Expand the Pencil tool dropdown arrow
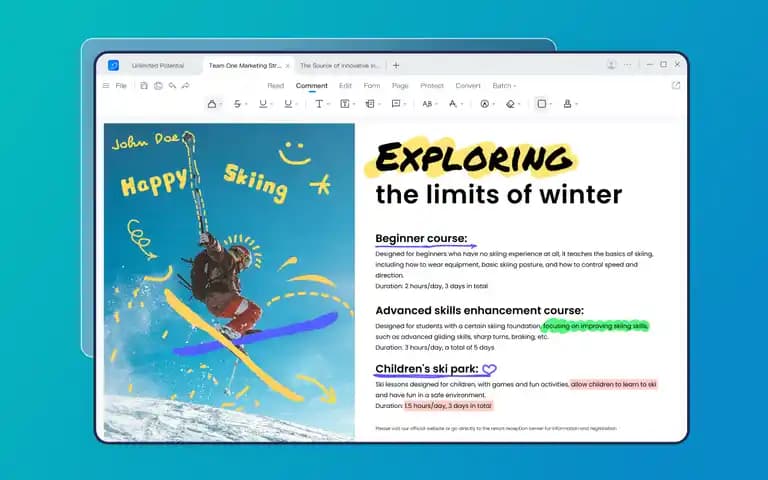 (461, 104)
